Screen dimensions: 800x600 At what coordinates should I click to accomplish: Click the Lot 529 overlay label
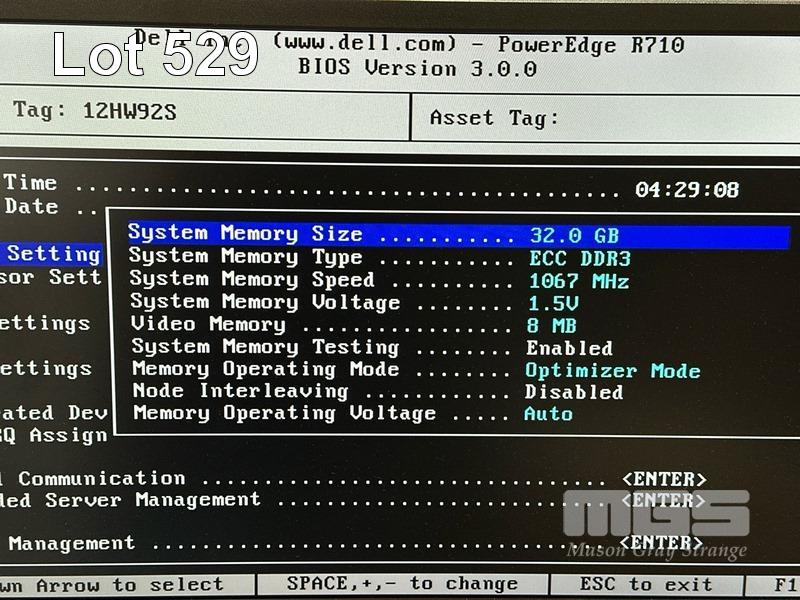[x=155, y=54]
